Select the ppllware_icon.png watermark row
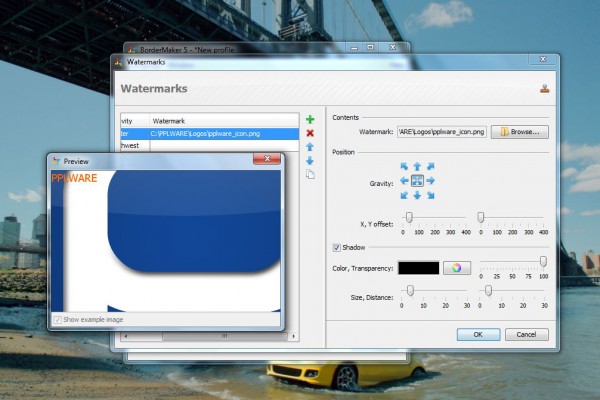 (x=210, y=134)
